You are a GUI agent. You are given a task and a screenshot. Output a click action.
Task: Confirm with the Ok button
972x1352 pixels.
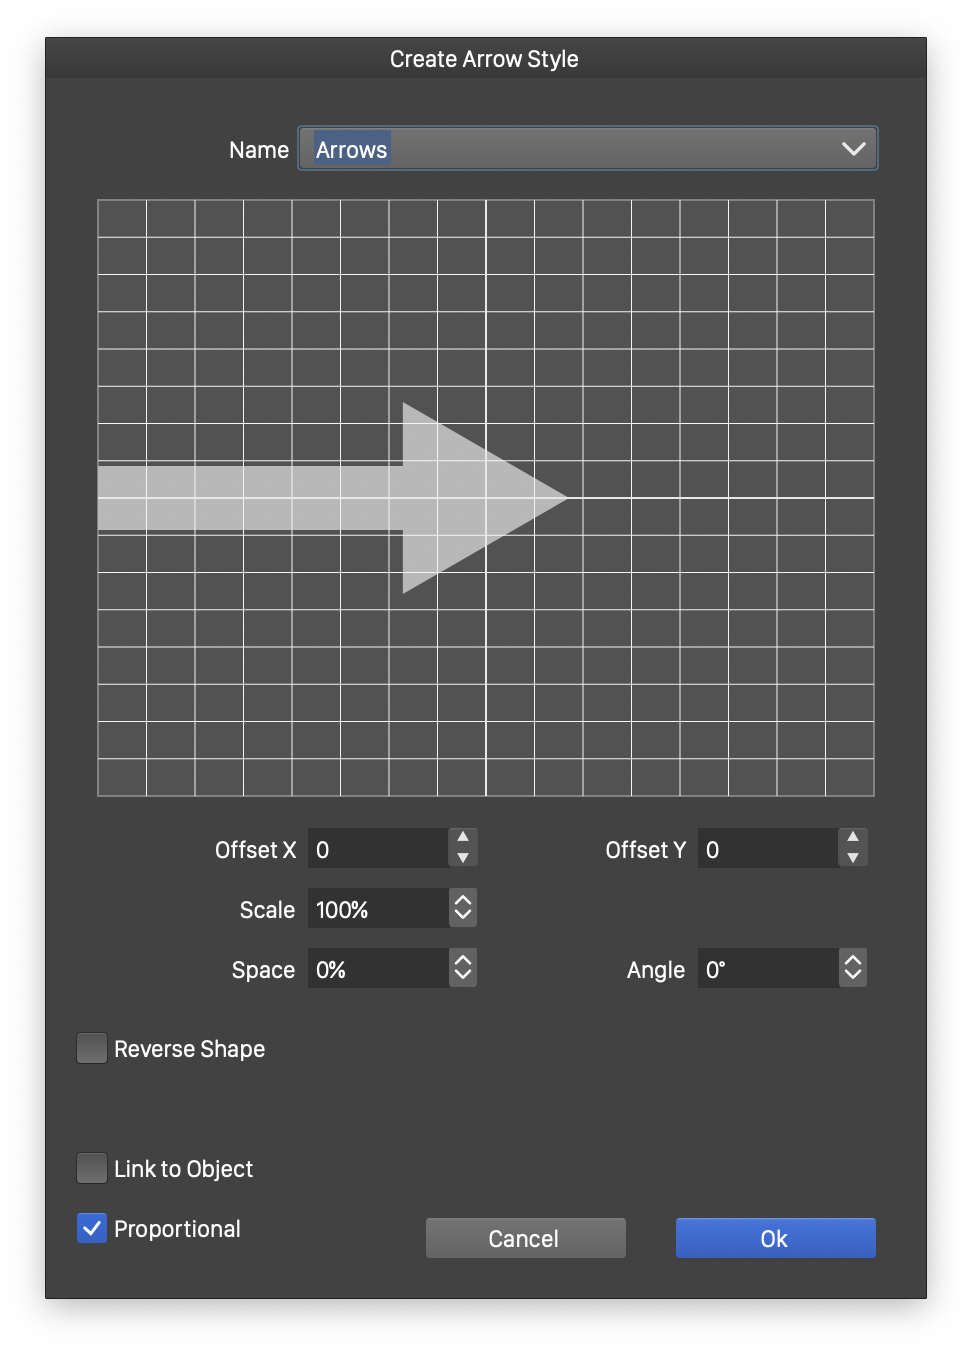[x=775, y=1238]
